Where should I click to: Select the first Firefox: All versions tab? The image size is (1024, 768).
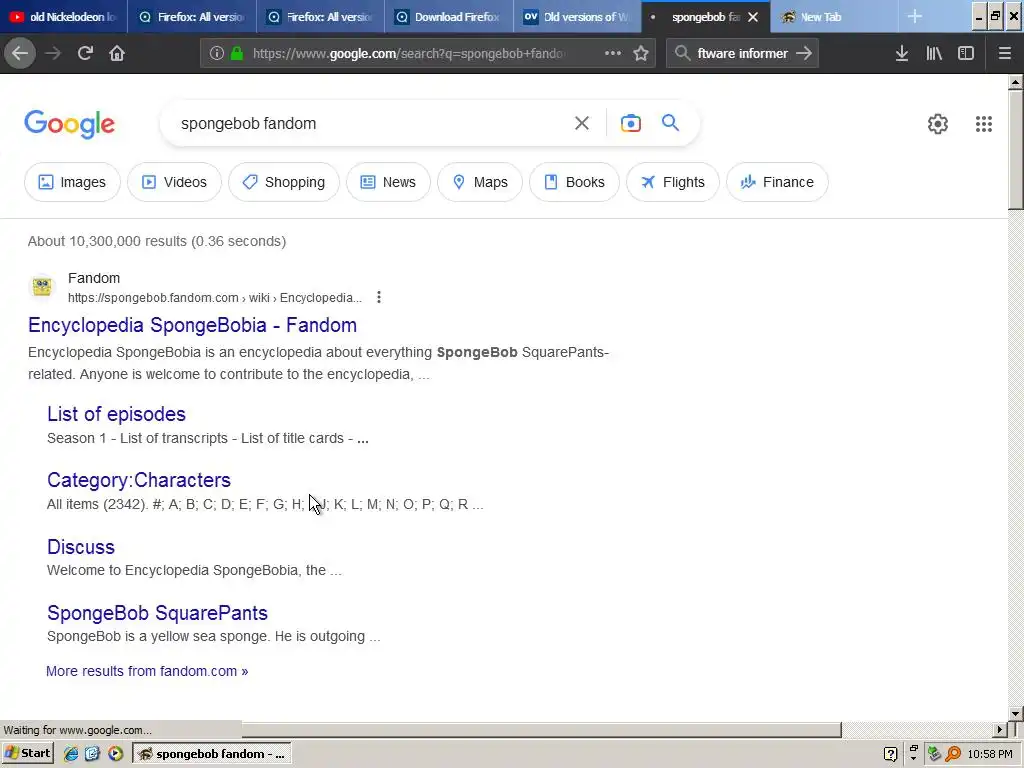coord(191,16)
